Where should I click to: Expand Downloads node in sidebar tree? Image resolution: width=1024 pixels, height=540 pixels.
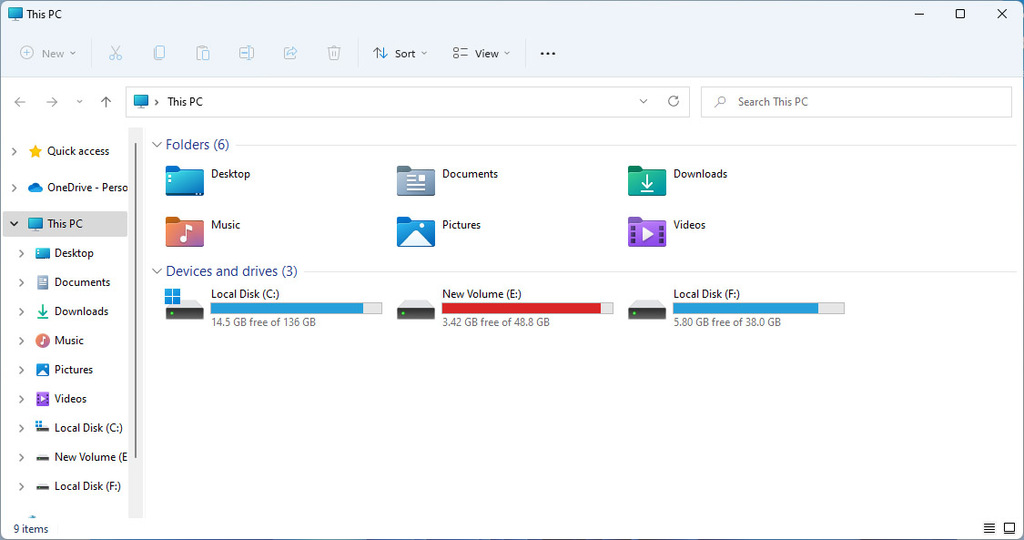tap(22, 311)
